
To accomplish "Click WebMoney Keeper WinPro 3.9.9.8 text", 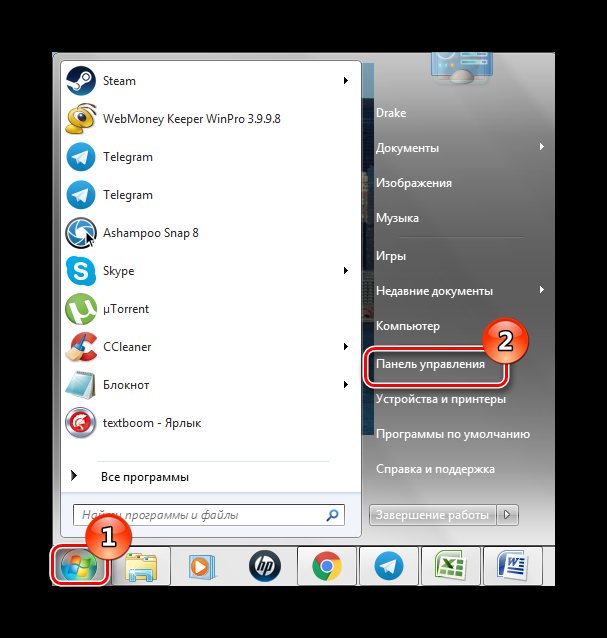I will [192, 119].
